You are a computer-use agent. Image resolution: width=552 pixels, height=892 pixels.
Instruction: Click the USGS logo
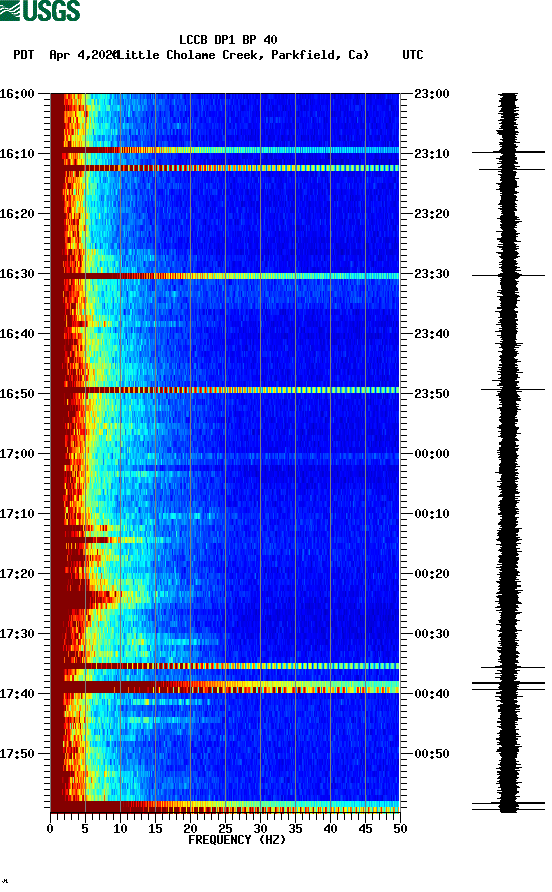tap(40, 10)
